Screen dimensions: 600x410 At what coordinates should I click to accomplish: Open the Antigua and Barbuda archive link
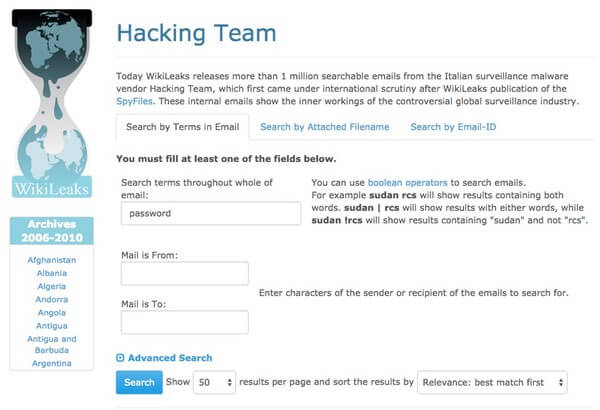point(52,345)
